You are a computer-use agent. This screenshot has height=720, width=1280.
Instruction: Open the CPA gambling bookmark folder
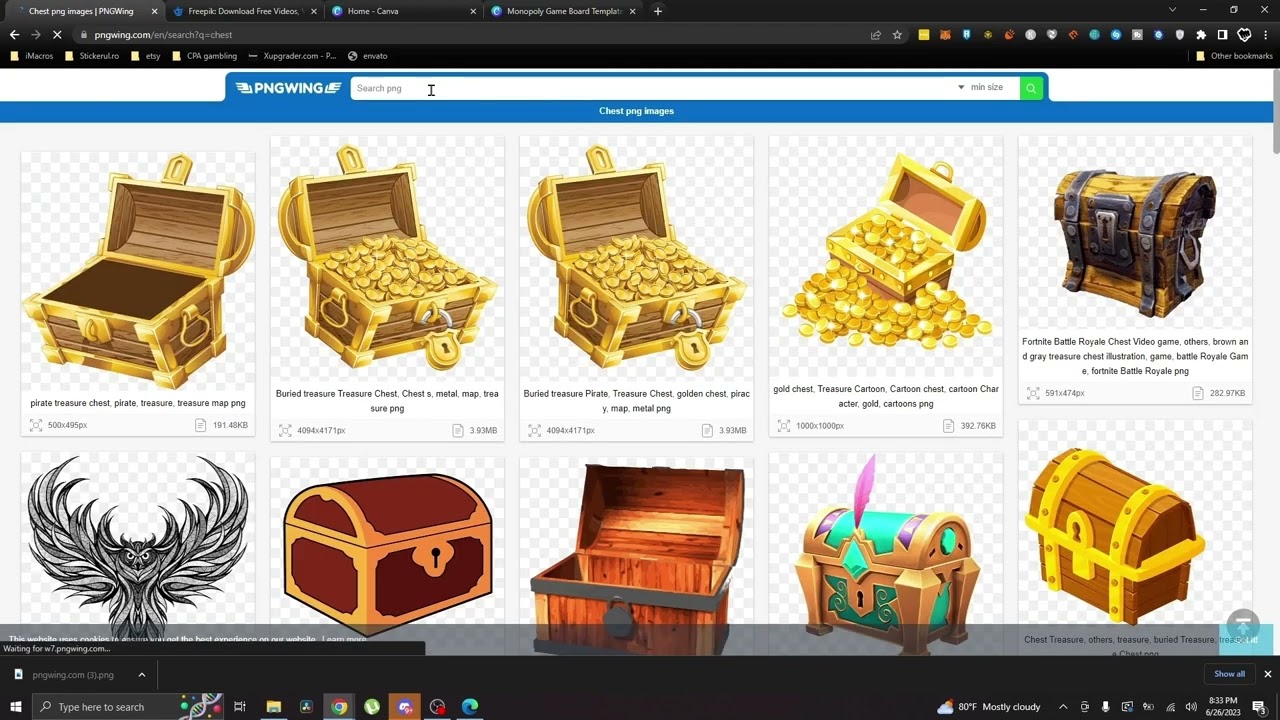205,56
